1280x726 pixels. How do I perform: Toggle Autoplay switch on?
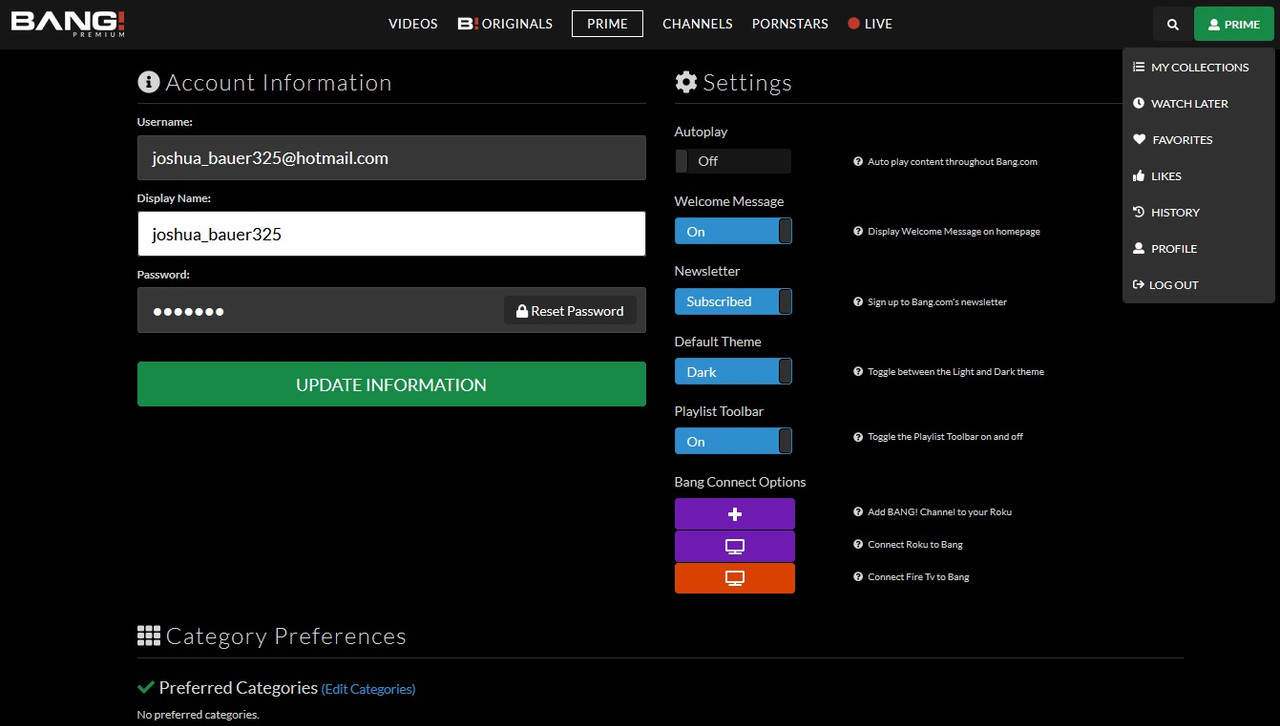733,161
